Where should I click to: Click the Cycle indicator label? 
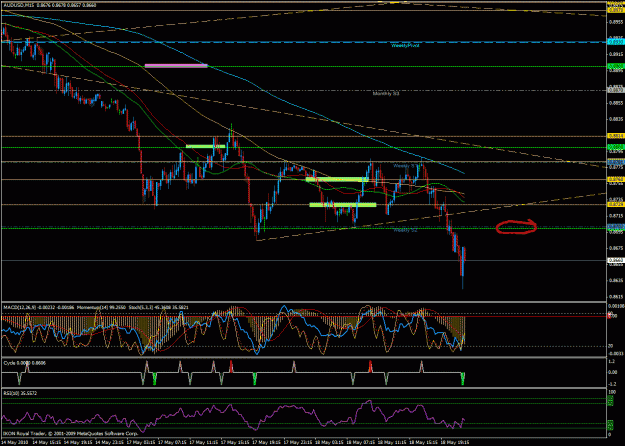(24, 363)
